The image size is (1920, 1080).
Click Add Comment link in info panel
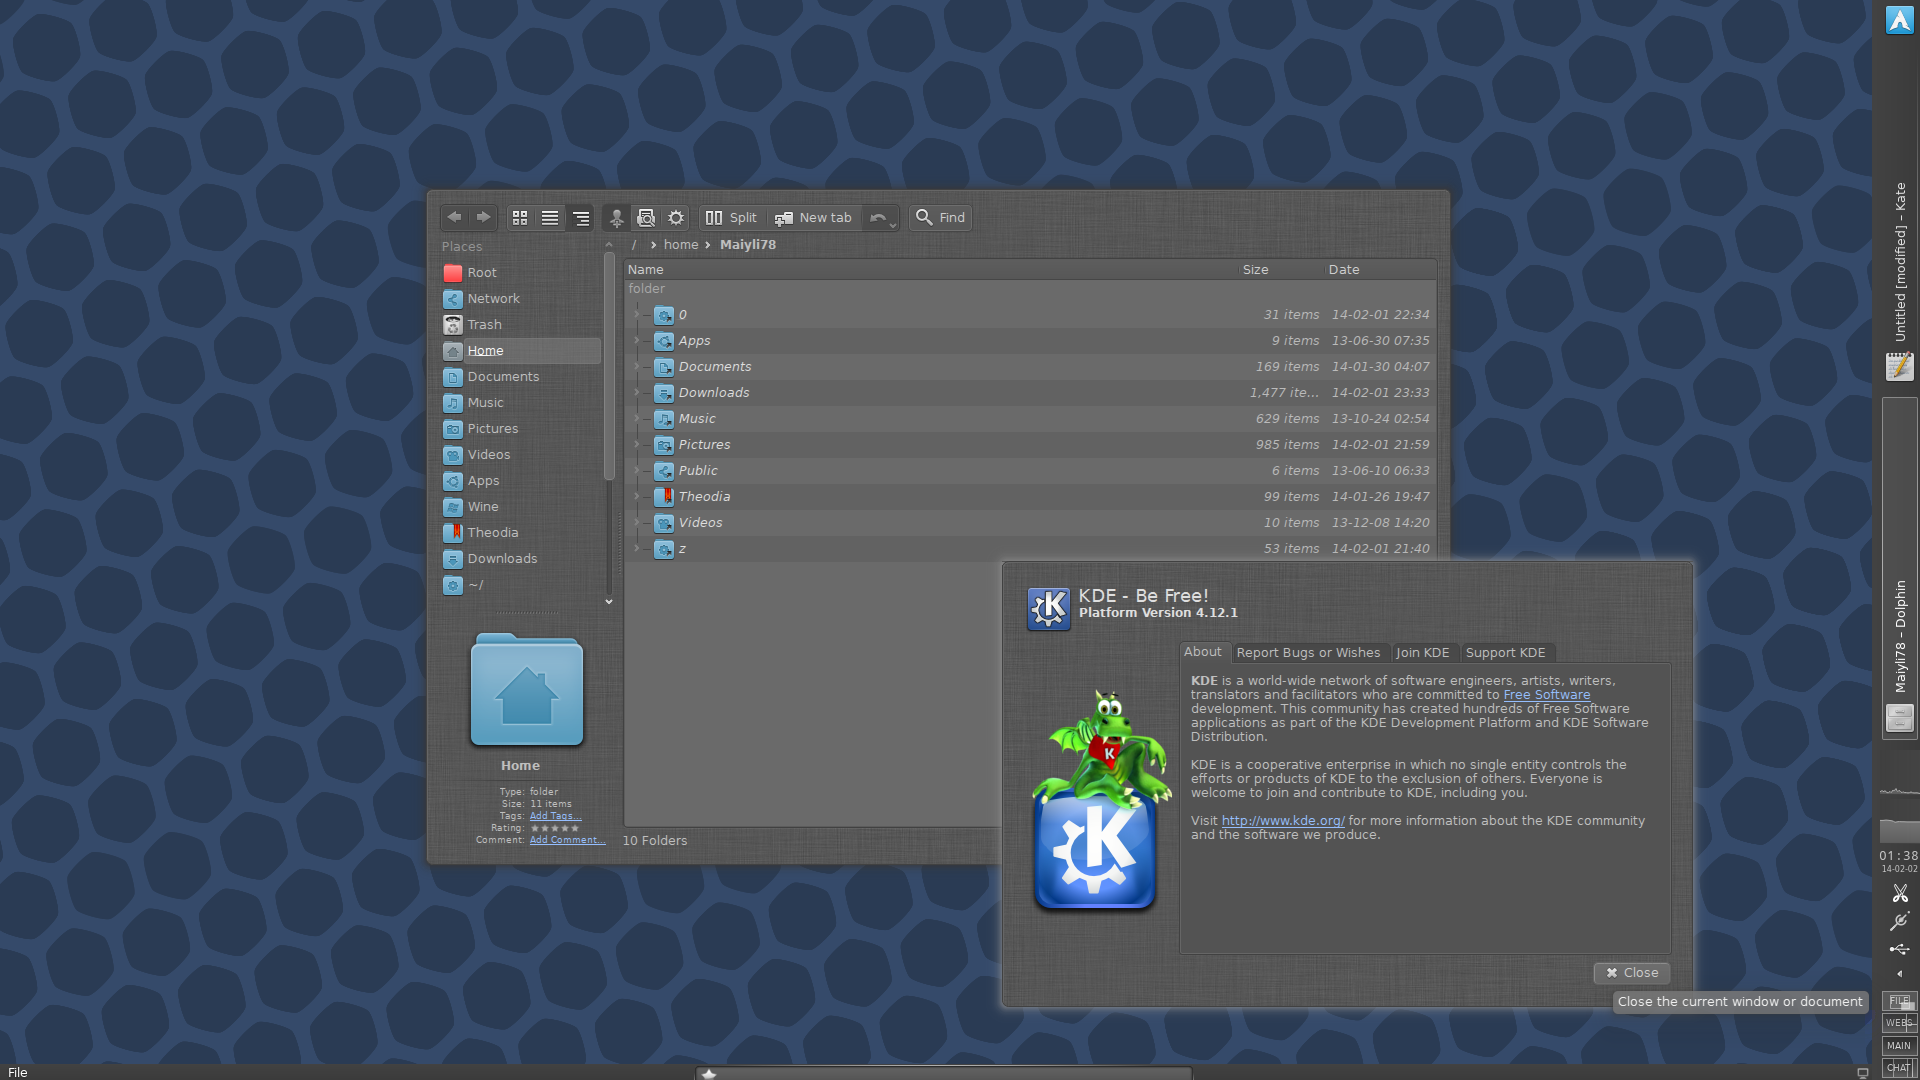point(567,840)
